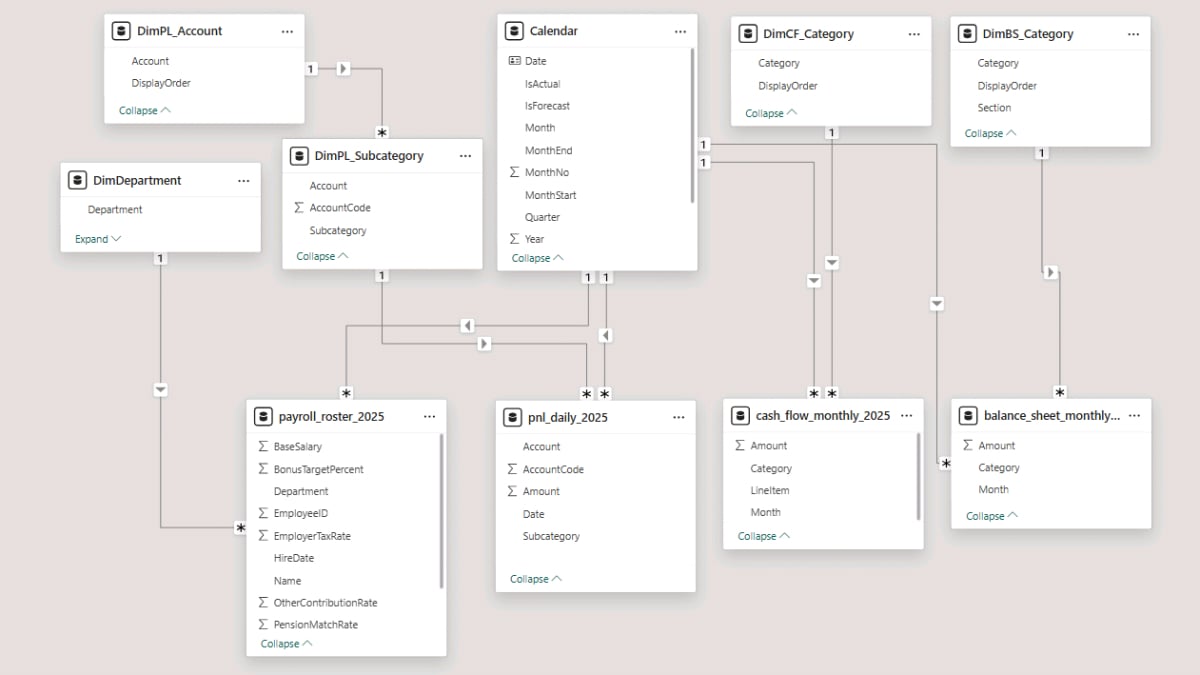Viewport: 1200px width, 675px height.
Task: Select the sigma icon next to BaseSalary
Action: coord(261,446)
